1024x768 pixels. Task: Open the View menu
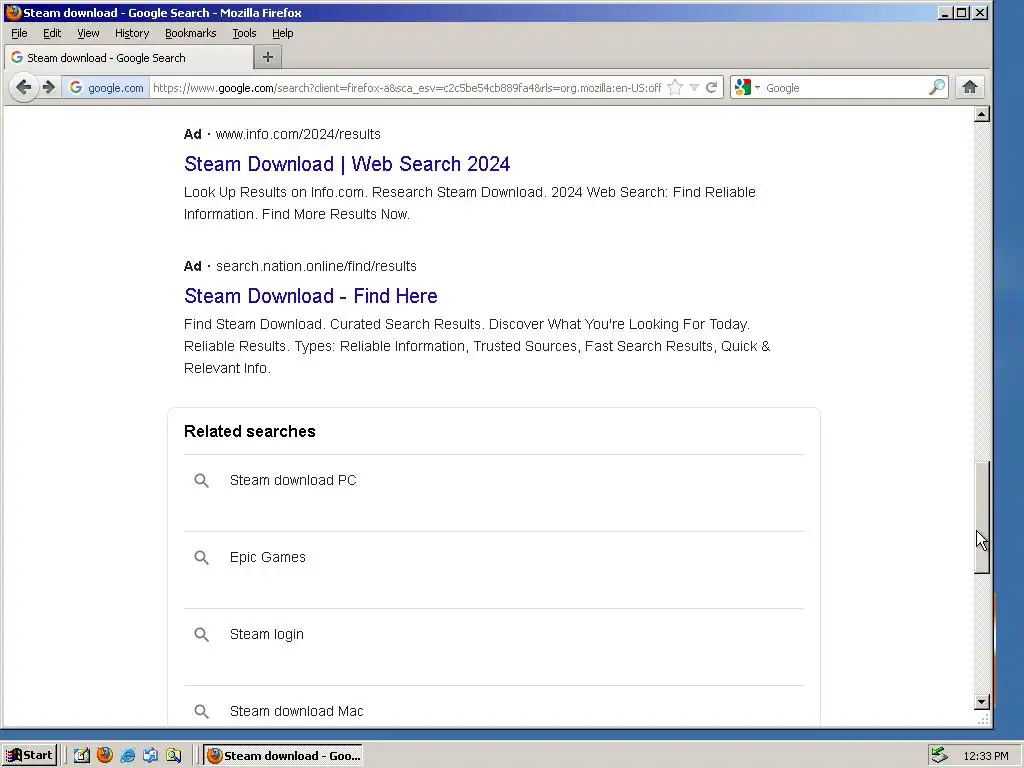(88, 33)
